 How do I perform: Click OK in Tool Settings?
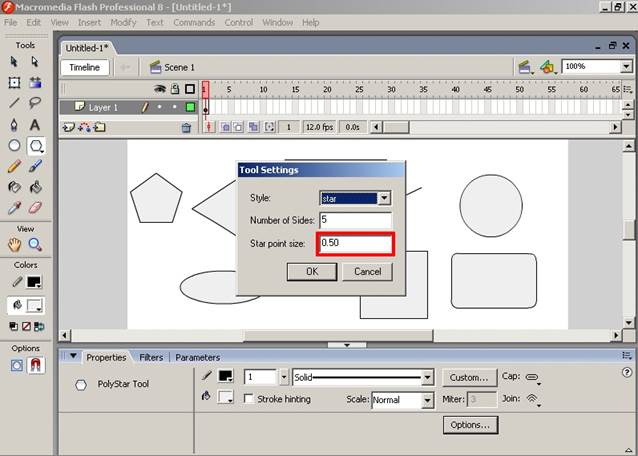(x=312, y=272)
